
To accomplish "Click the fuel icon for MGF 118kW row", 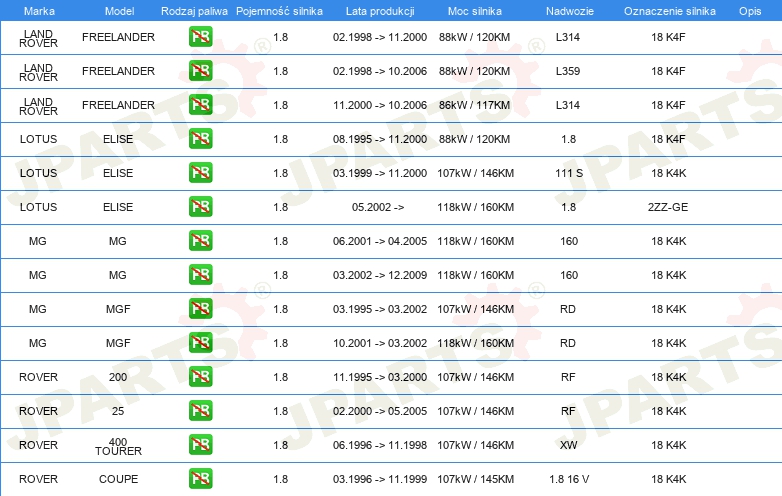I will pyautogui.click(x=200, y=343).
